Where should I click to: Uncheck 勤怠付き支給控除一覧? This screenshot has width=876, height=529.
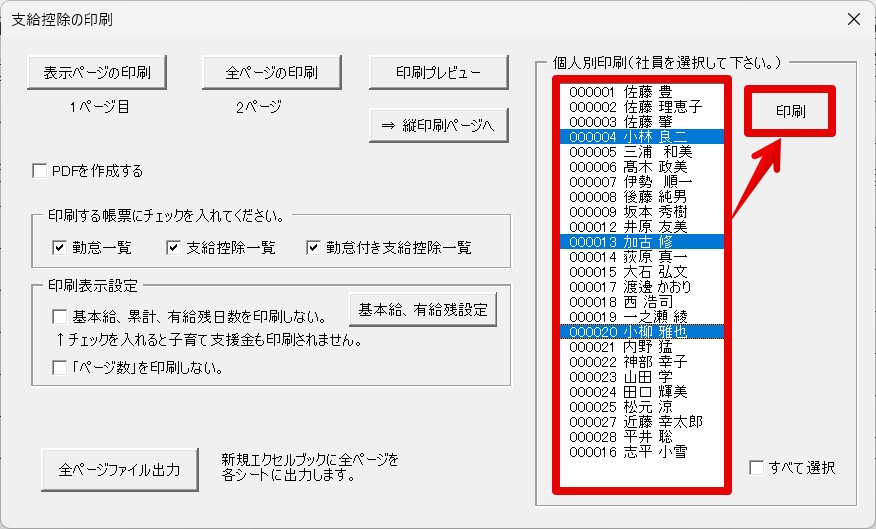(313, 247)
